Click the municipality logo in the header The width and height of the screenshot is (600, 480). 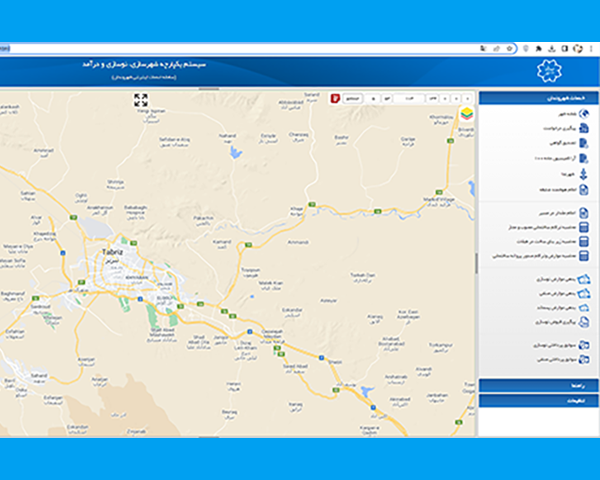pos(549,71)
